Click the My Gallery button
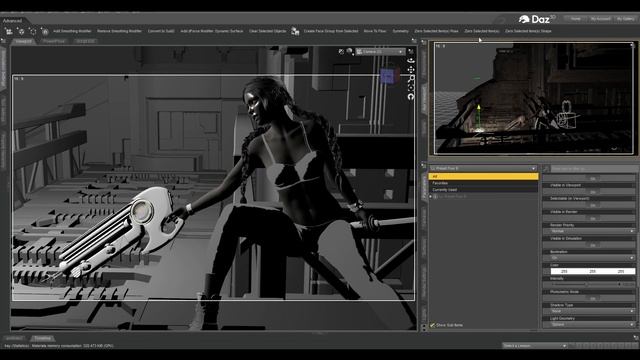 point(625,19)
